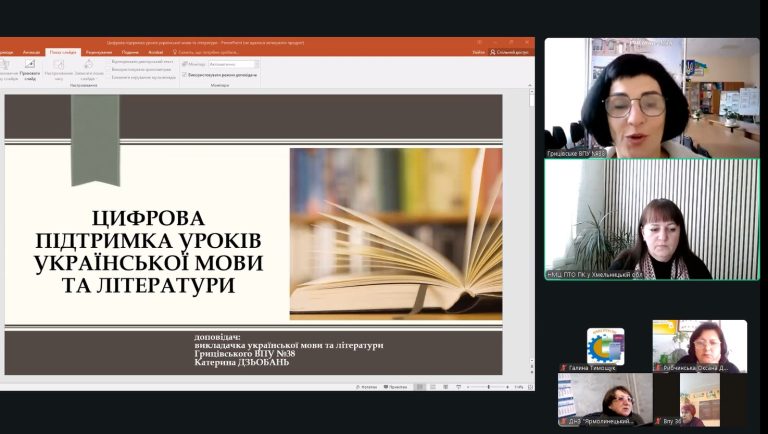
Task: Click the muted mic icon beside Галина Тимощук
Action: tap(564, 367)
